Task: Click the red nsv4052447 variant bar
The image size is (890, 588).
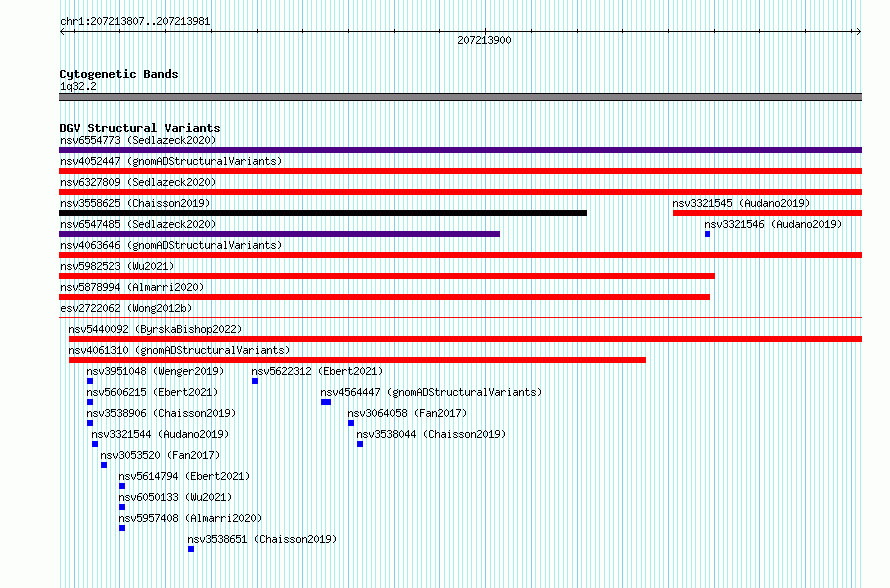Action: click(460, 171)
